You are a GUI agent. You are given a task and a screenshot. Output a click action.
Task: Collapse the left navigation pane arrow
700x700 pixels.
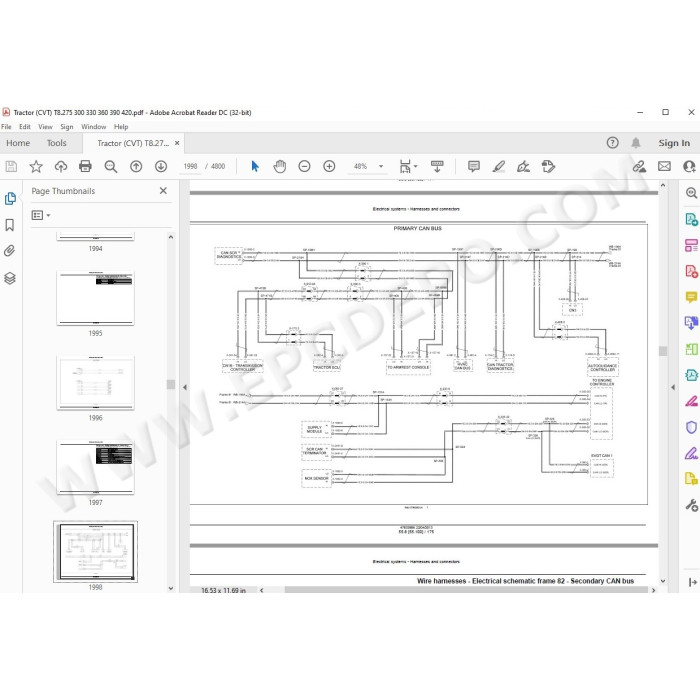click(185, 388)
